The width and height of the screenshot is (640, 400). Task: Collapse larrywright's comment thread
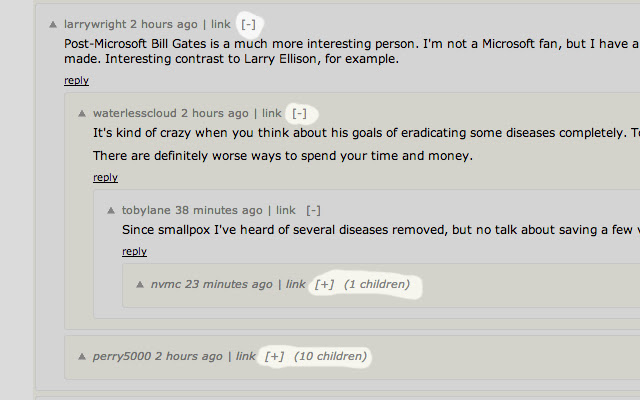(x=249, y=24)
